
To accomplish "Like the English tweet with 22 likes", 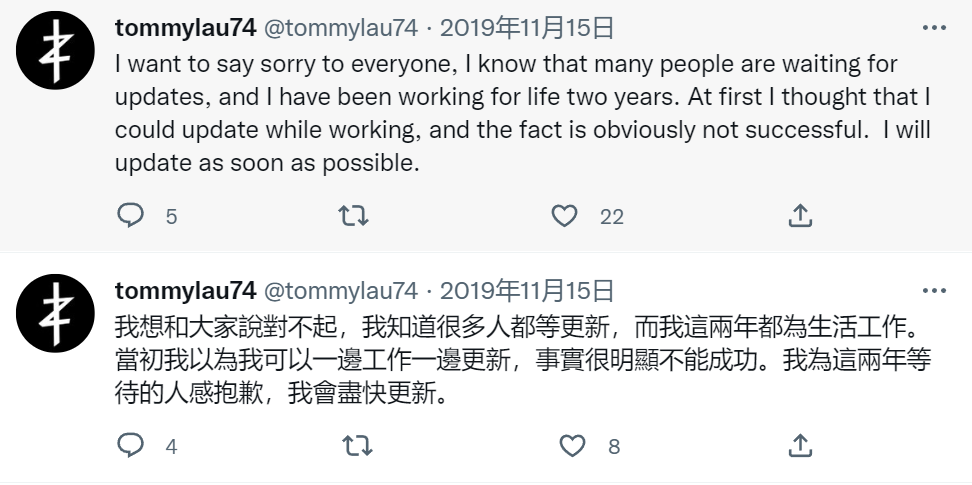I will coord(565,215).
